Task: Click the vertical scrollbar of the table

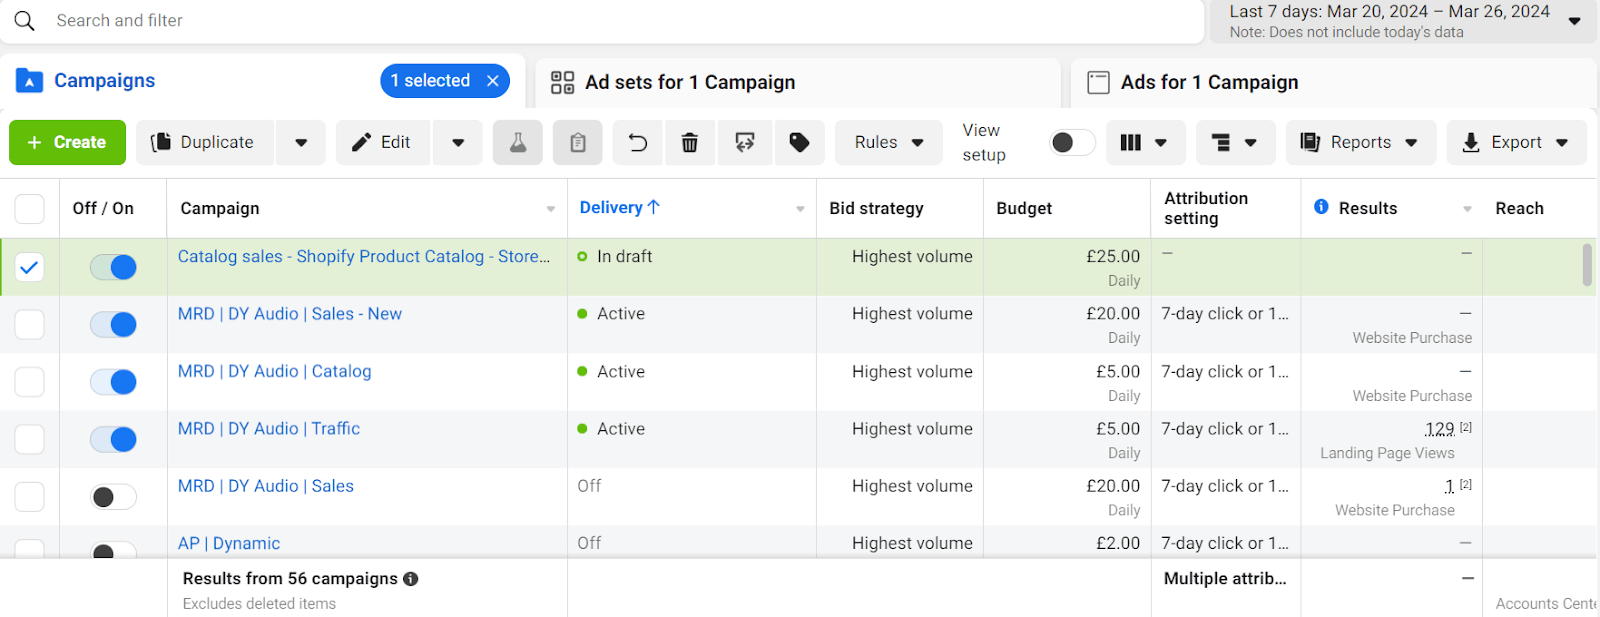Action: [x=1587, y=265]
